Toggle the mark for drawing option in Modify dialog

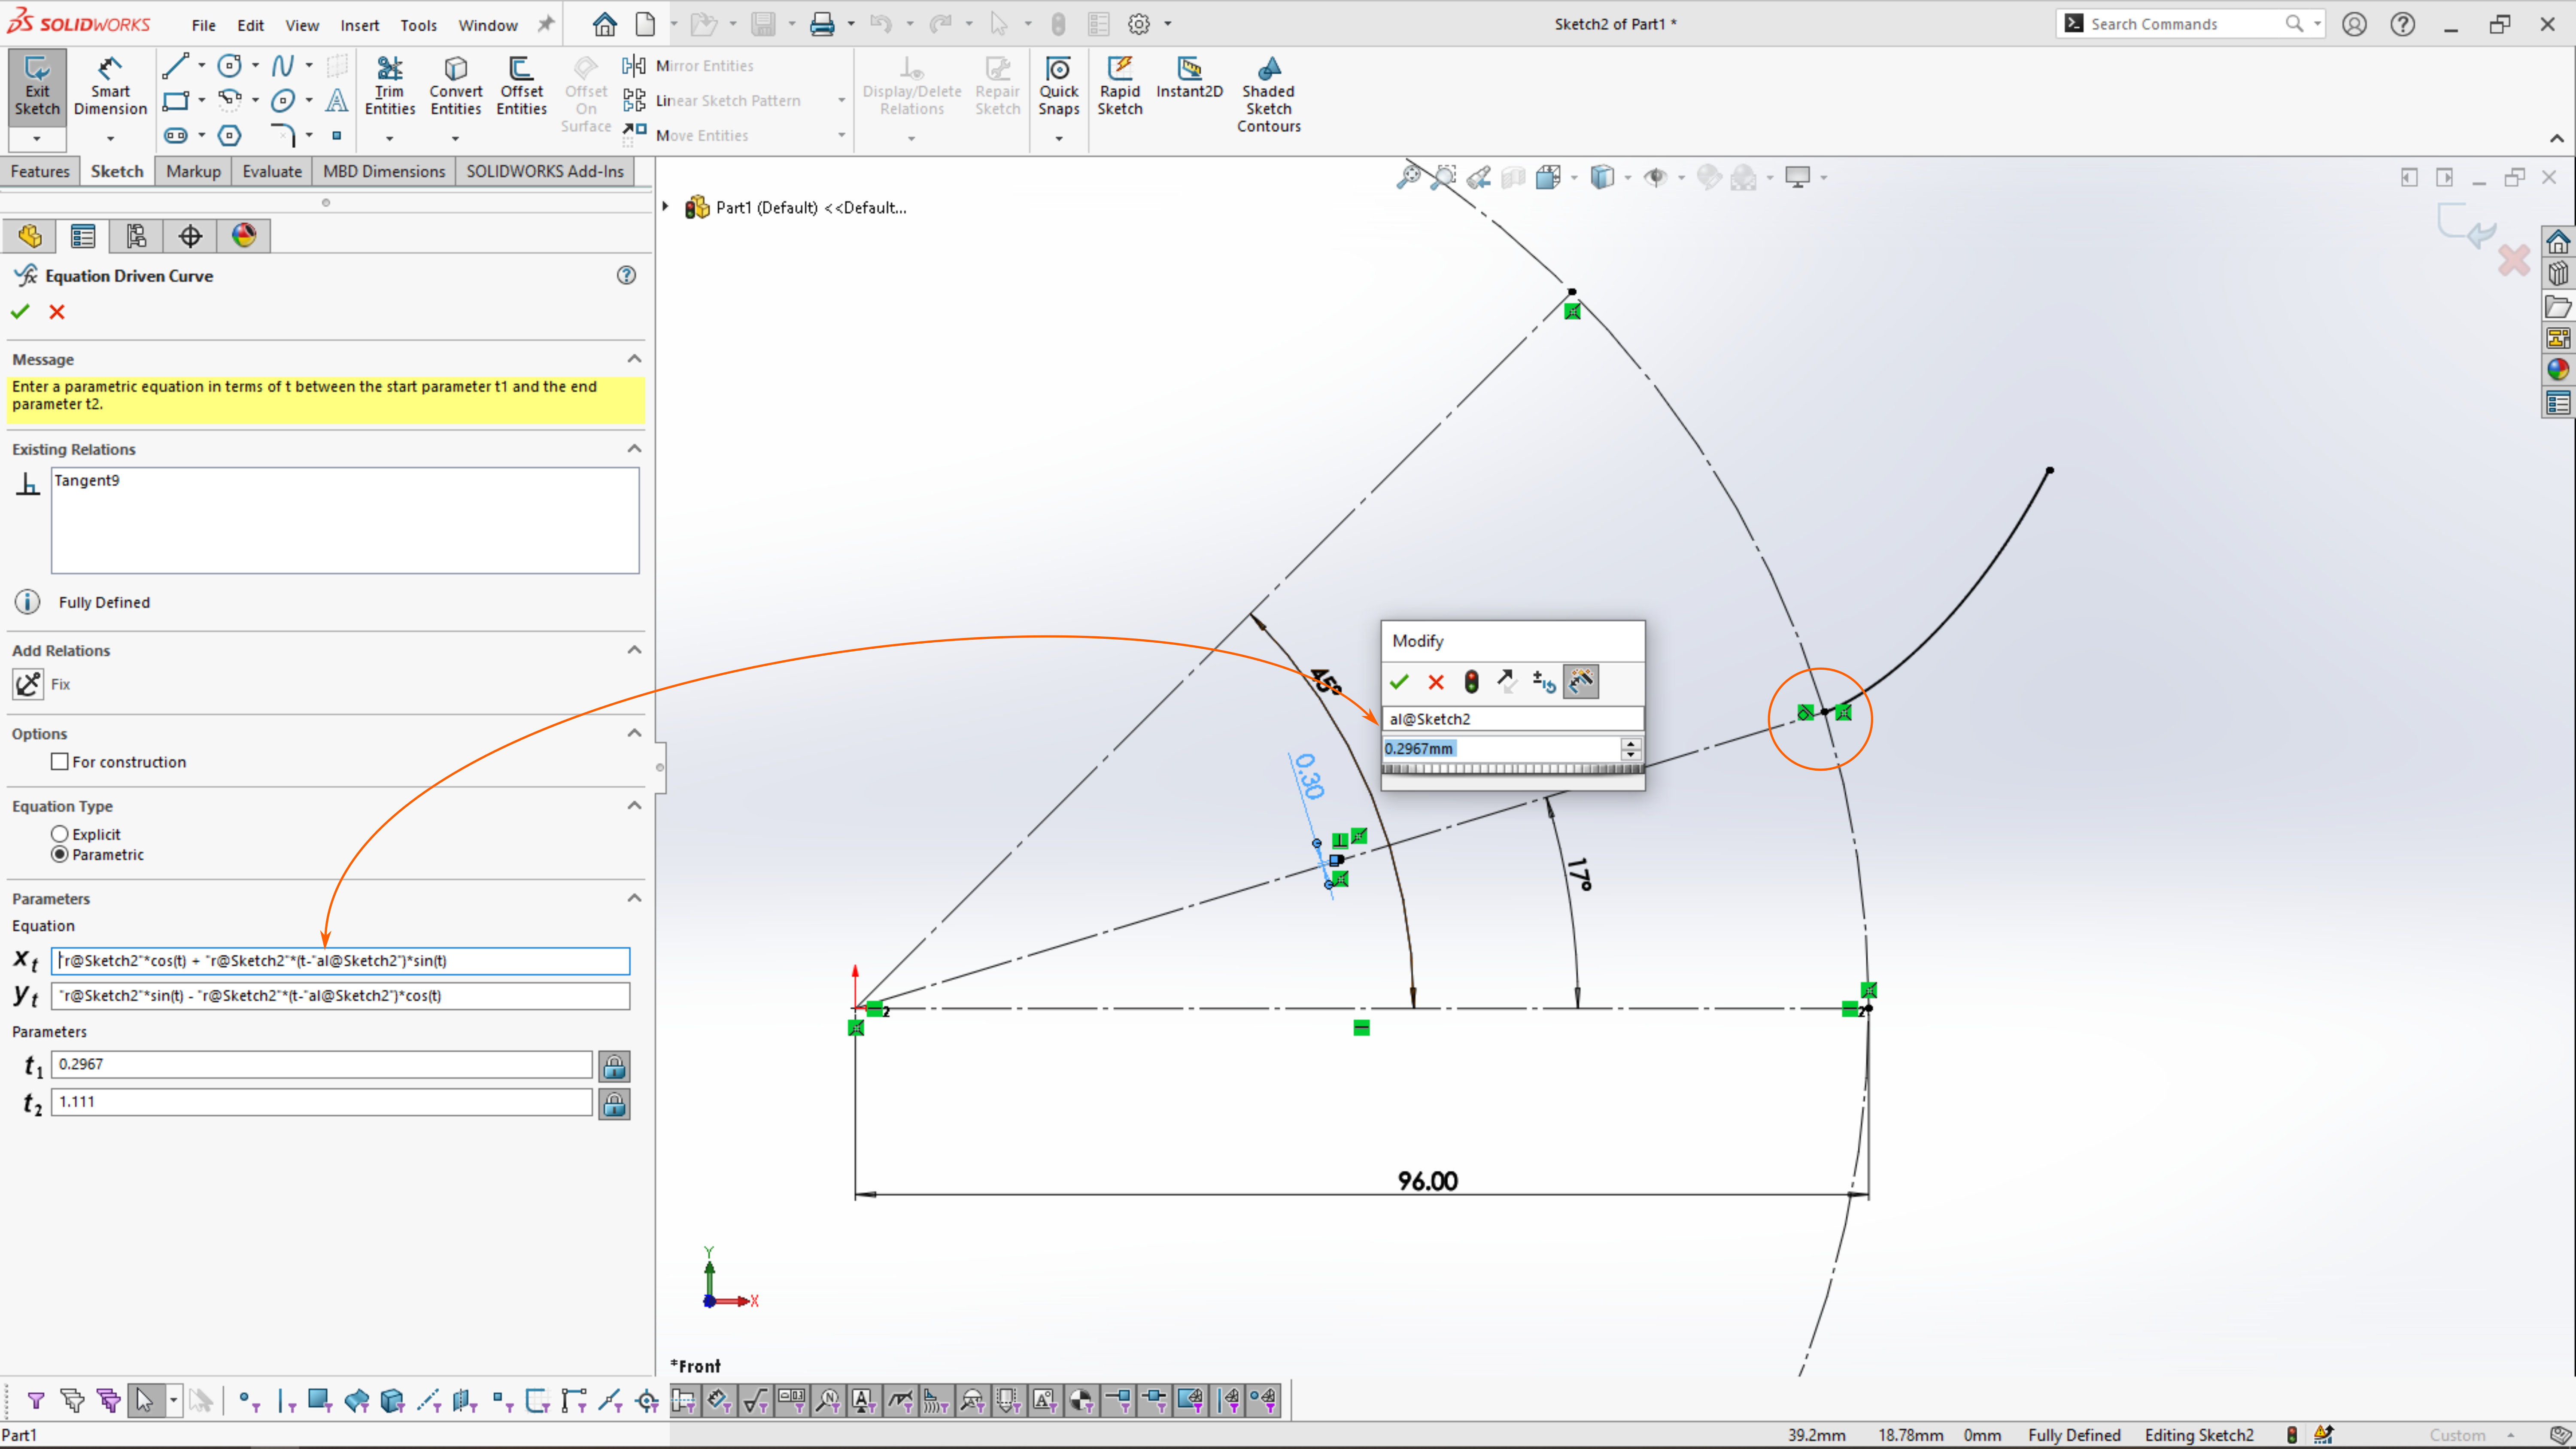pos(1581,682)
